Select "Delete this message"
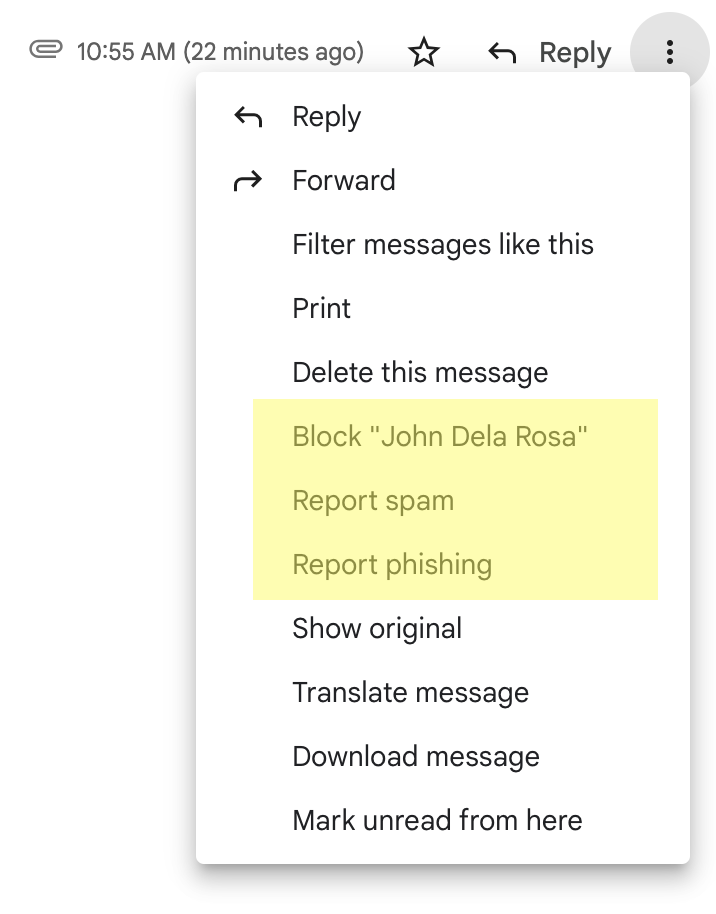This screenshot has width=716, height=914. point(420,373)
